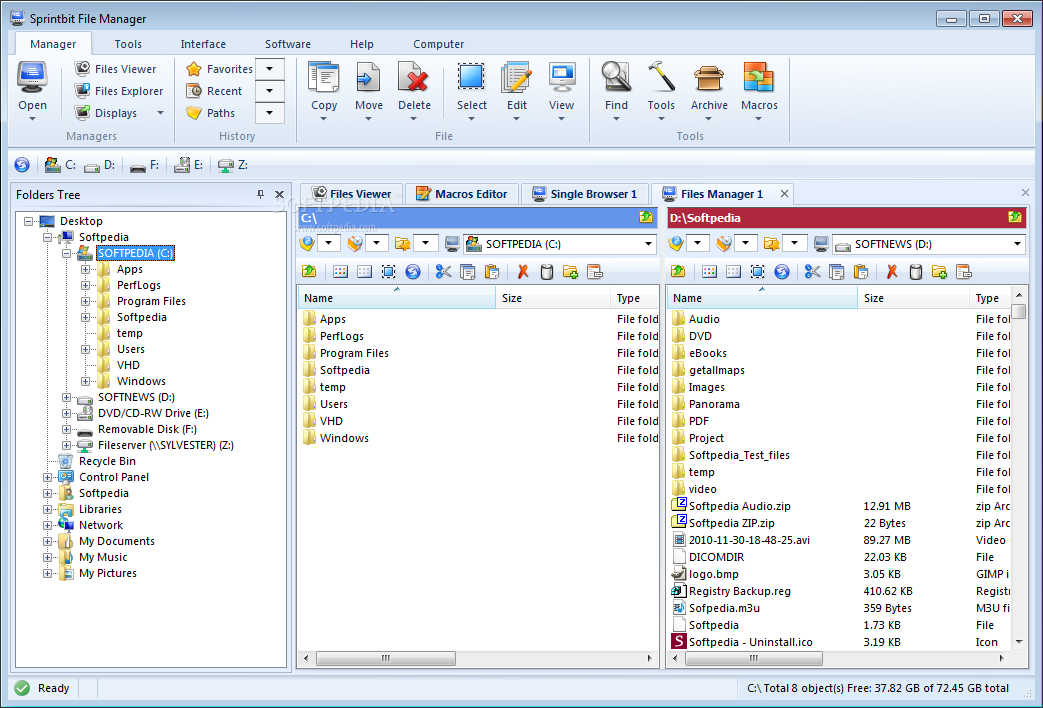1043x708 pixels.
Task: Select Registry Backup.reg file
Action: (739, 591)
